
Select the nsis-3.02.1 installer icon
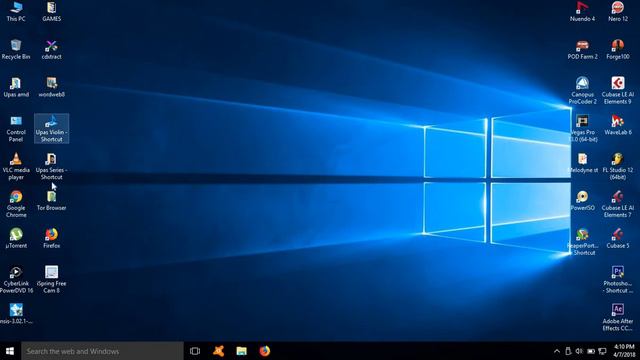pyautogui.click(x=16, y=314)
